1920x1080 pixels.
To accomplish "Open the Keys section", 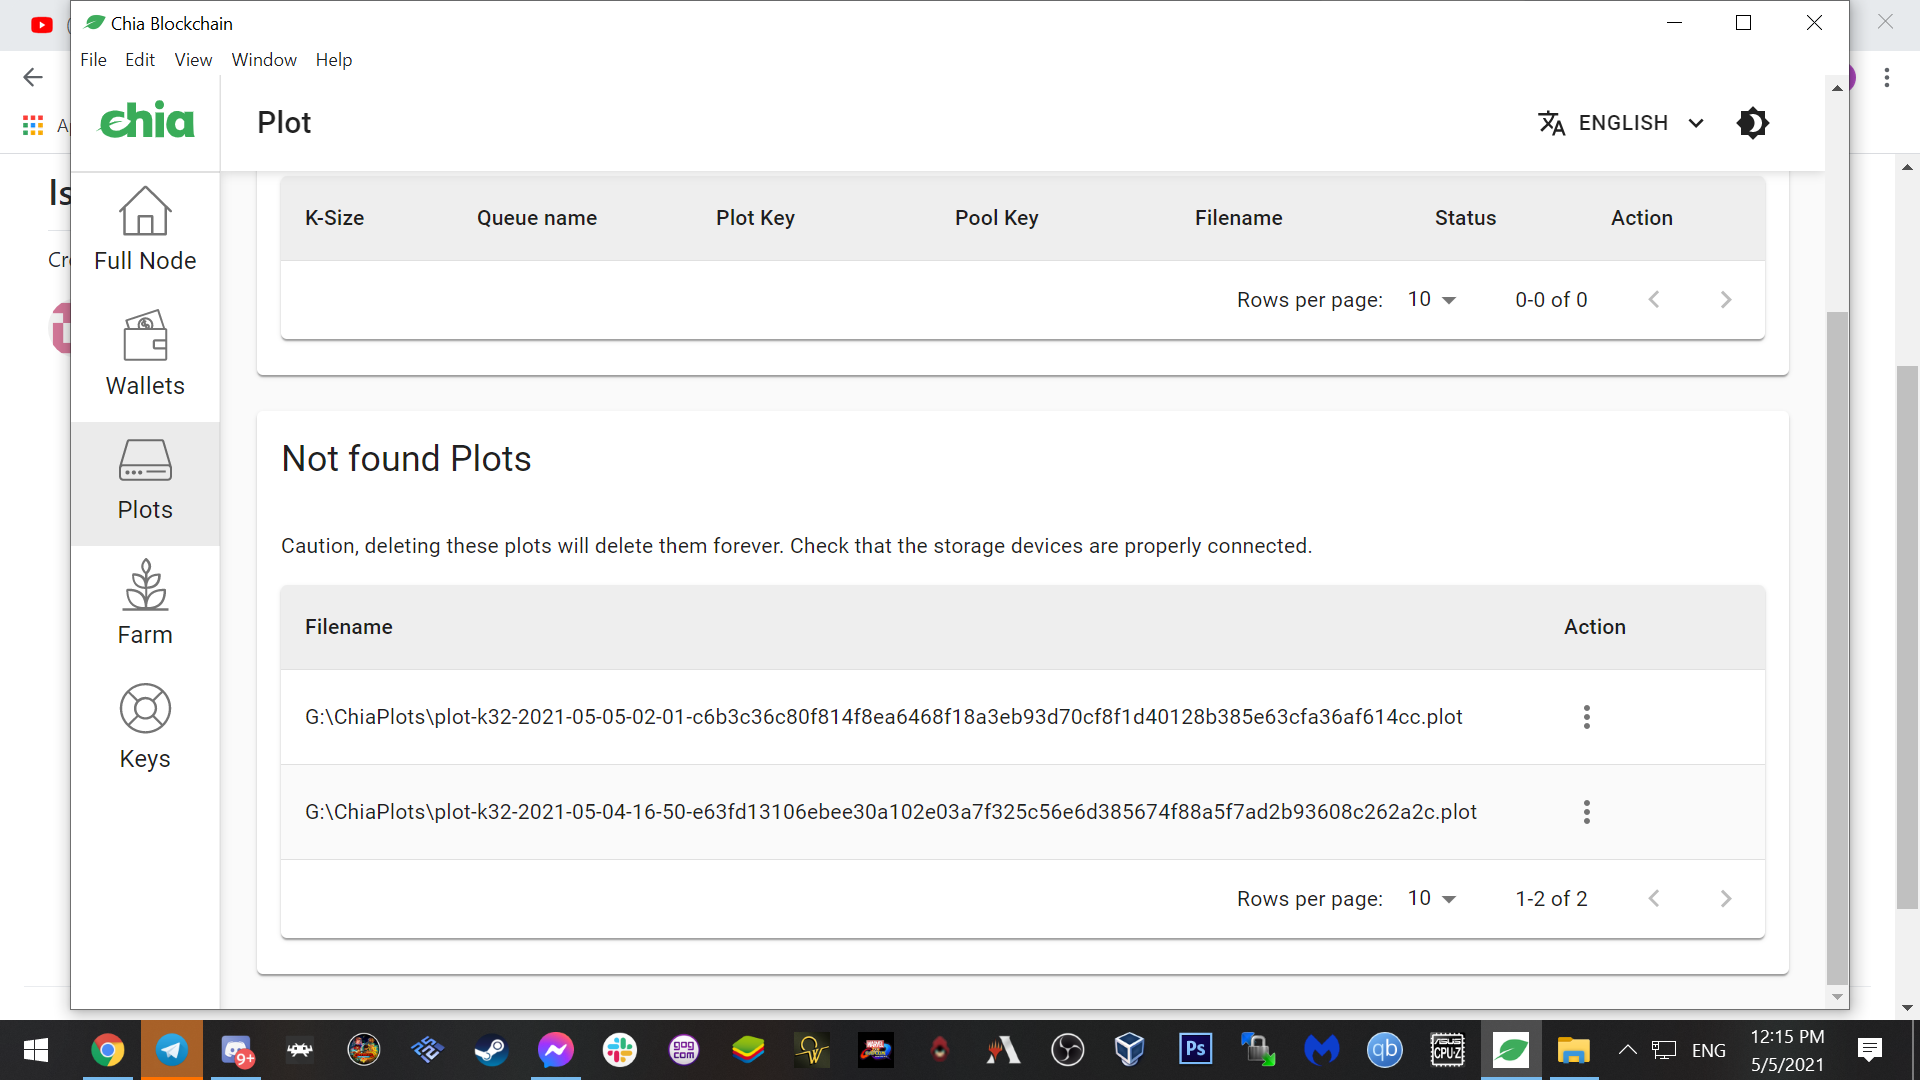I will click(145, 727).
